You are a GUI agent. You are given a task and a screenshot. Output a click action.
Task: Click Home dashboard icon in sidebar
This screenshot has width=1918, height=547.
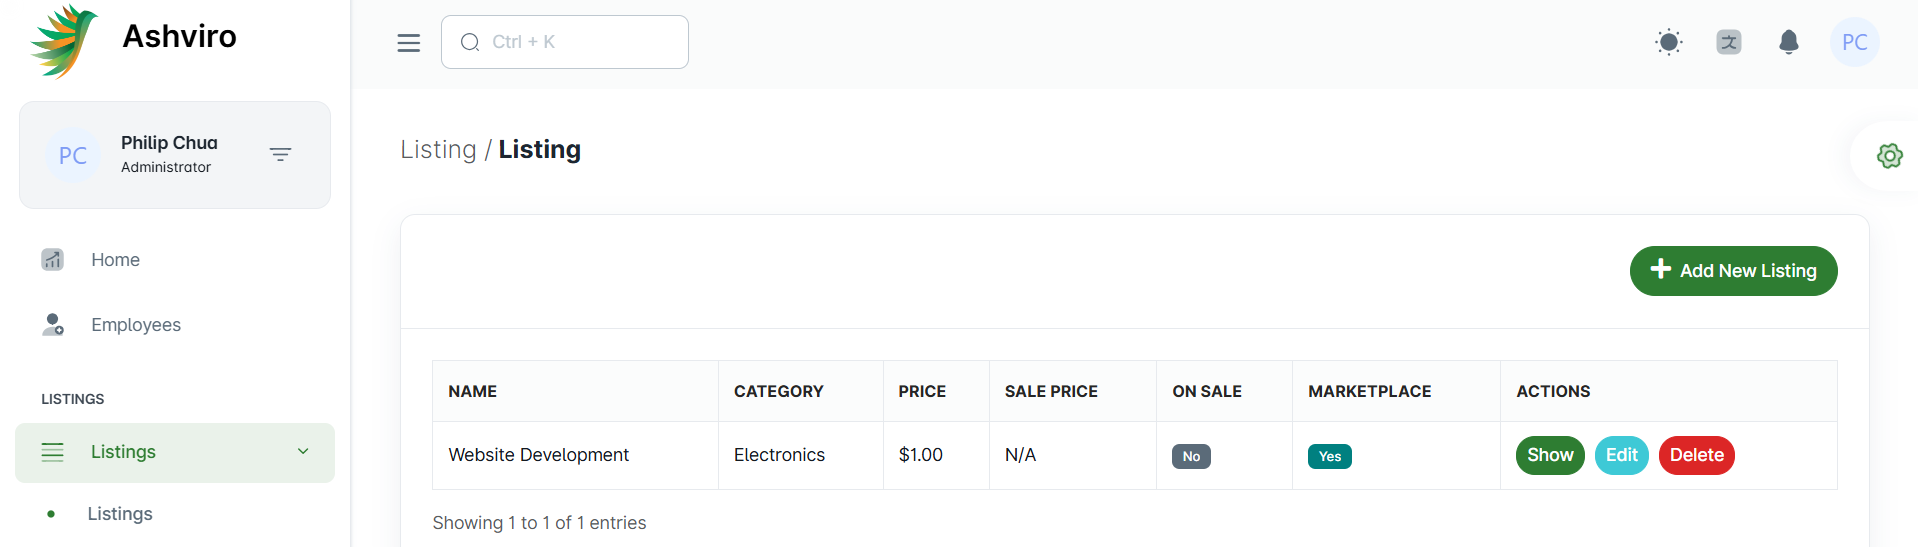pos(52,260)
